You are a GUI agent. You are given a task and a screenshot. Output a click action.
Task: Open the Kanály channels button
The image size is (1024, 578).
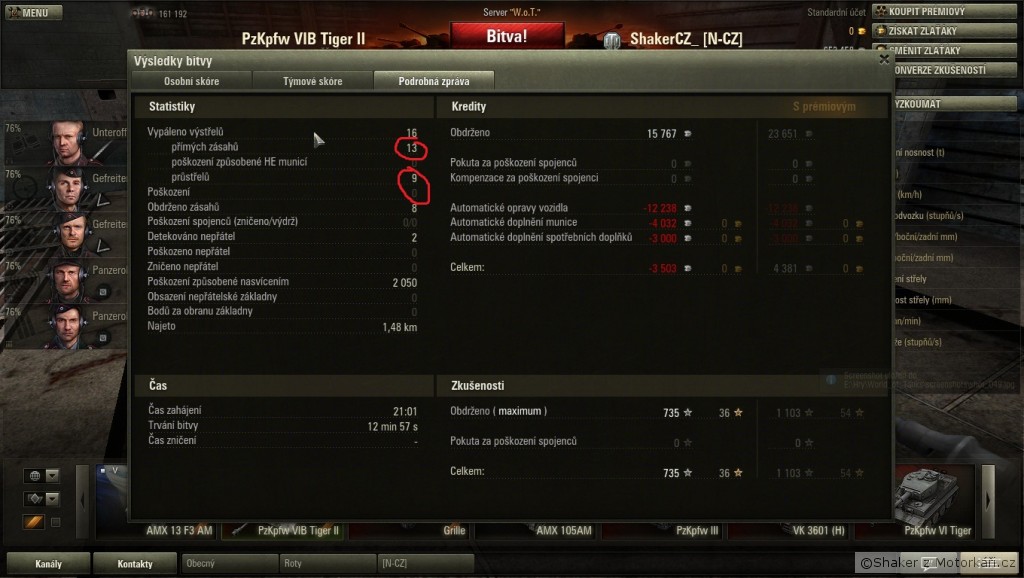coord(48,564)
